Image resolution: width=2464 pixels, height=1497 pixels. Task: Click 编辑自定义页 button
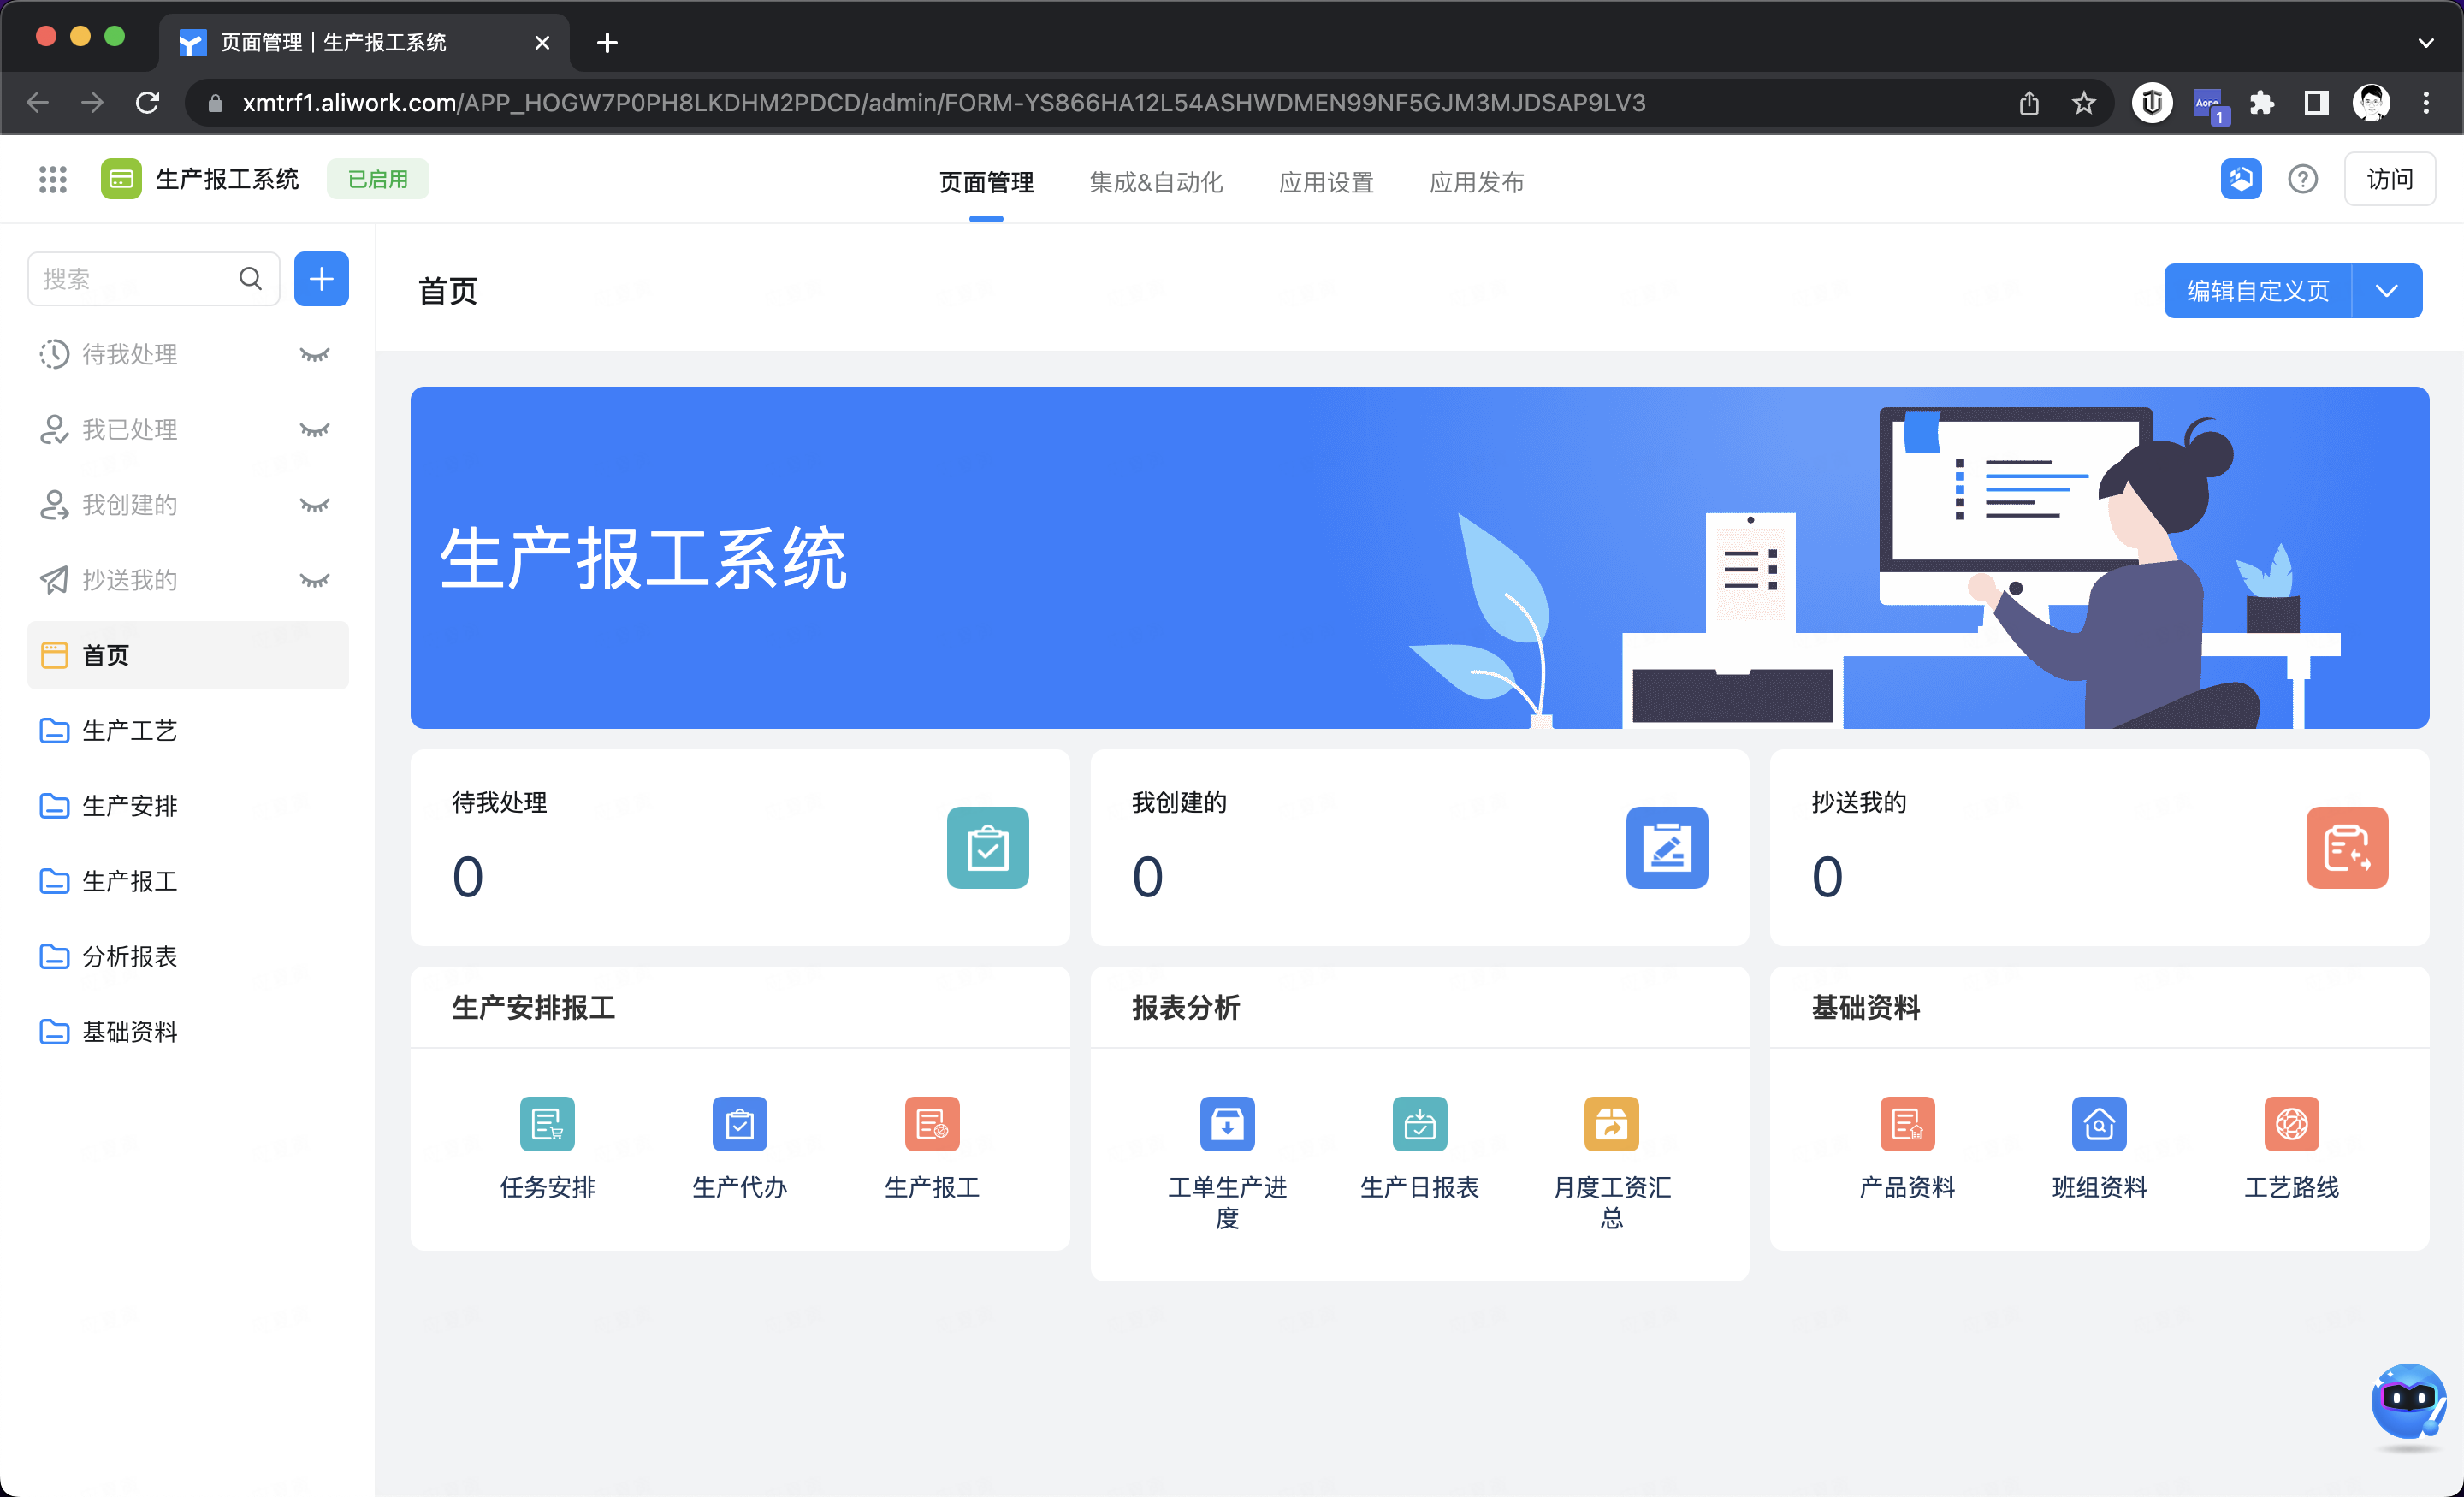pos(2258,291)
